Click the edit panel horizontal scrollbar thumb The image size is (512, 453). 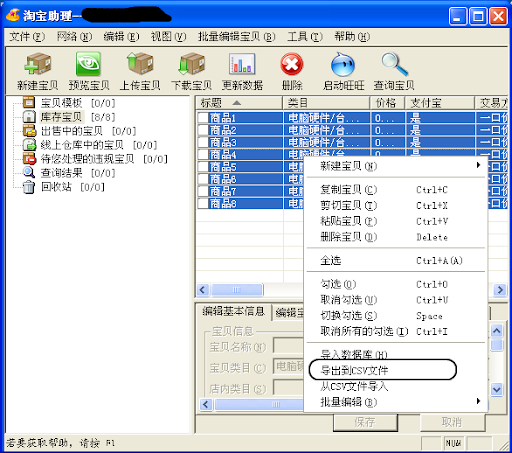(x=259, y=404)
